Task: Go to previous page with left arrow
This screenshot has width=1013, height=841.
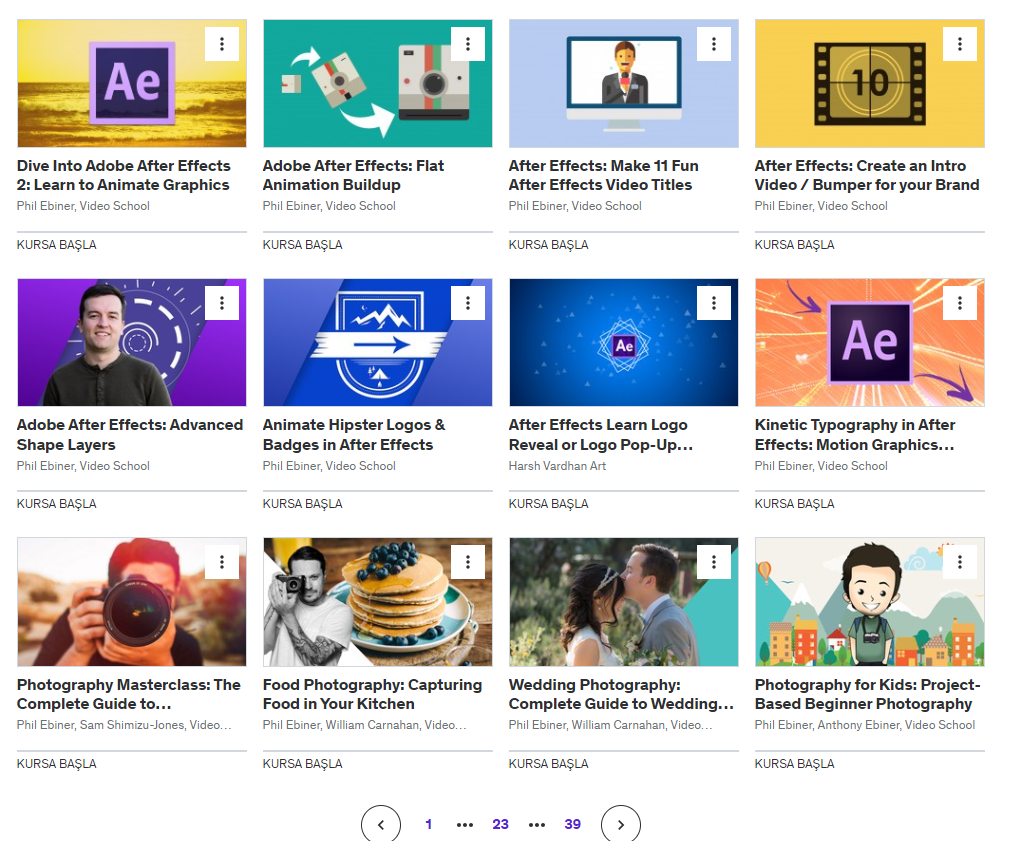Action: (381, 824)
